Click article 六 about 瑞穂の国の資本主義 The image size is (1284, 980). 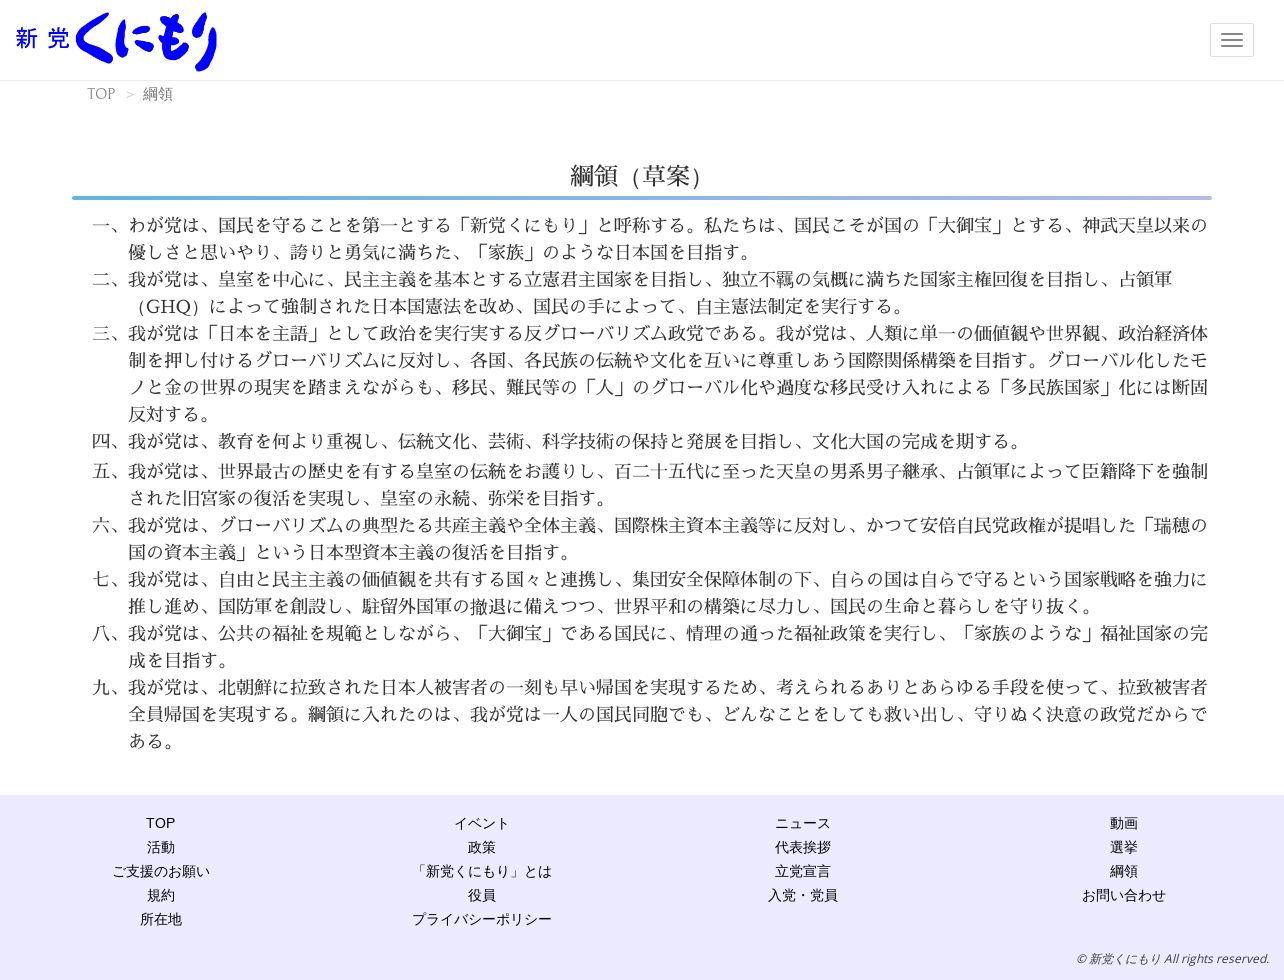coord(650,538)
